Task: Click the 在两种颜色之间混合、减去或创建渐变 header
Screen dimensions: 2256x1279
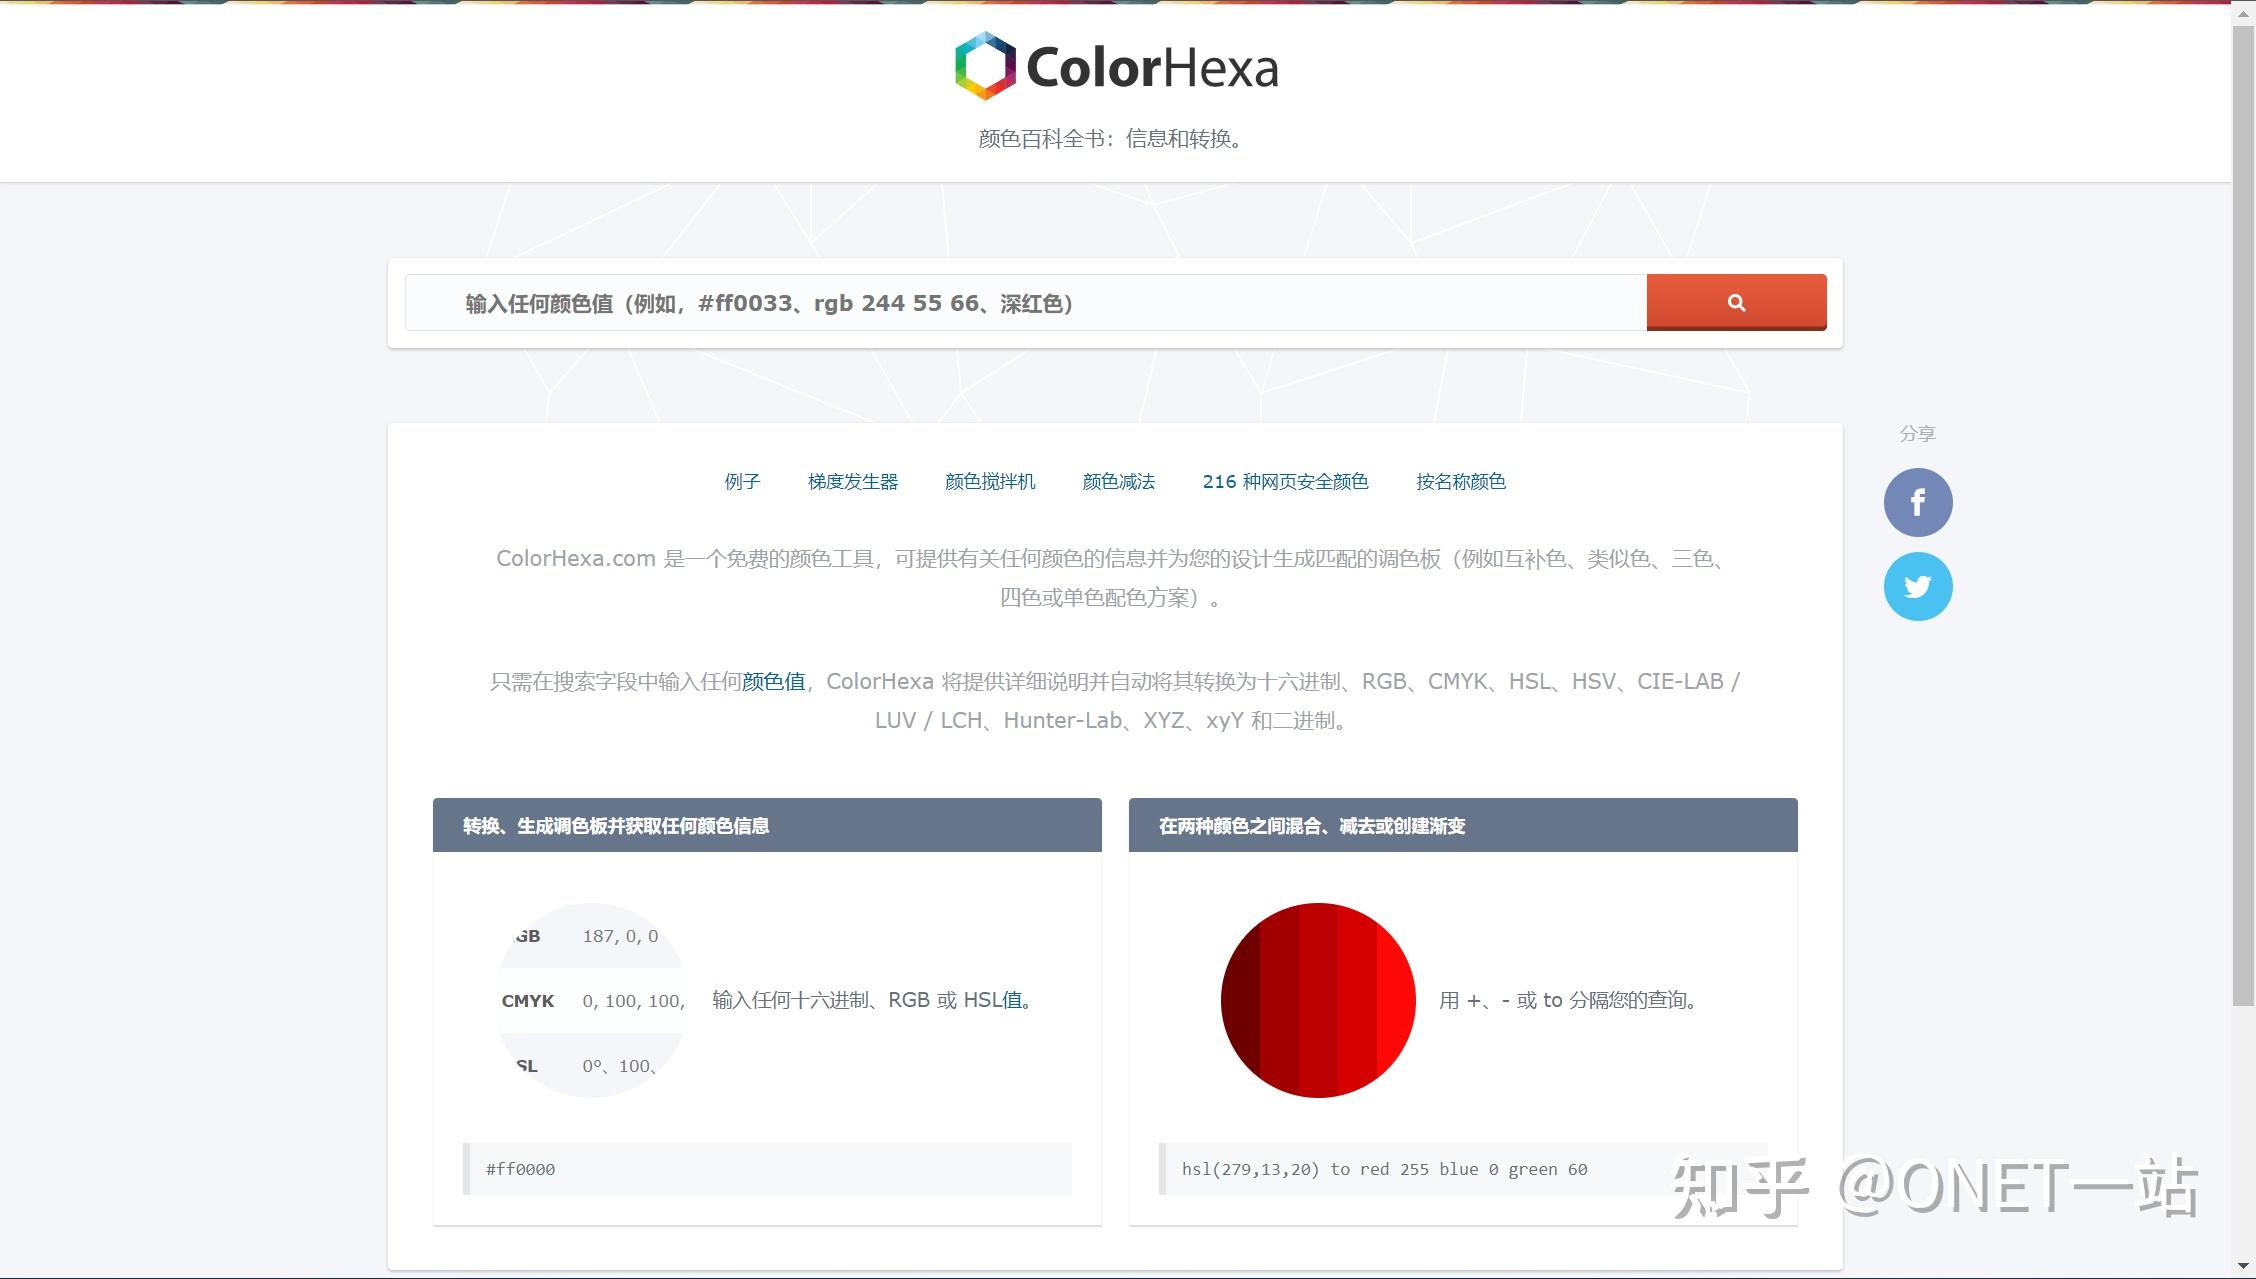Action: pyautogui.click(x=1463, y=825)
